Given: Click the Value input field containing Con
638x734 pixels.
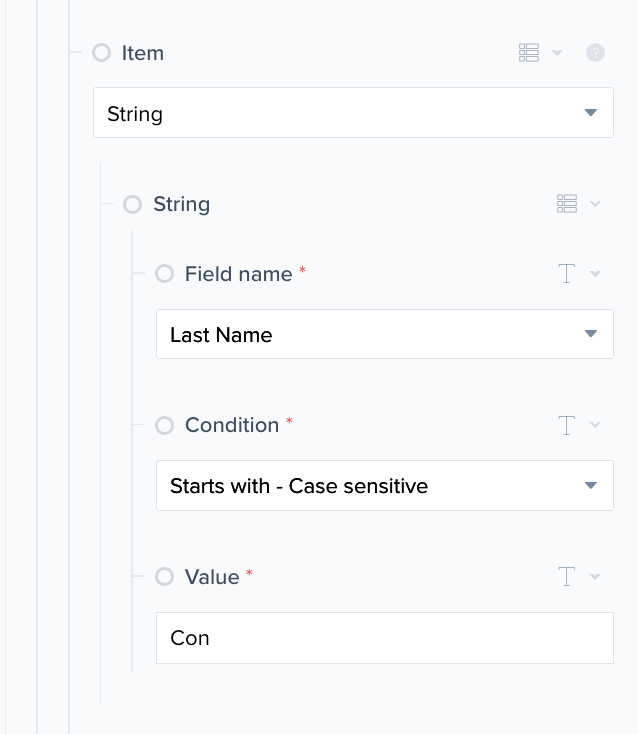Looking at the screenshot, I should tap(384, 638).
